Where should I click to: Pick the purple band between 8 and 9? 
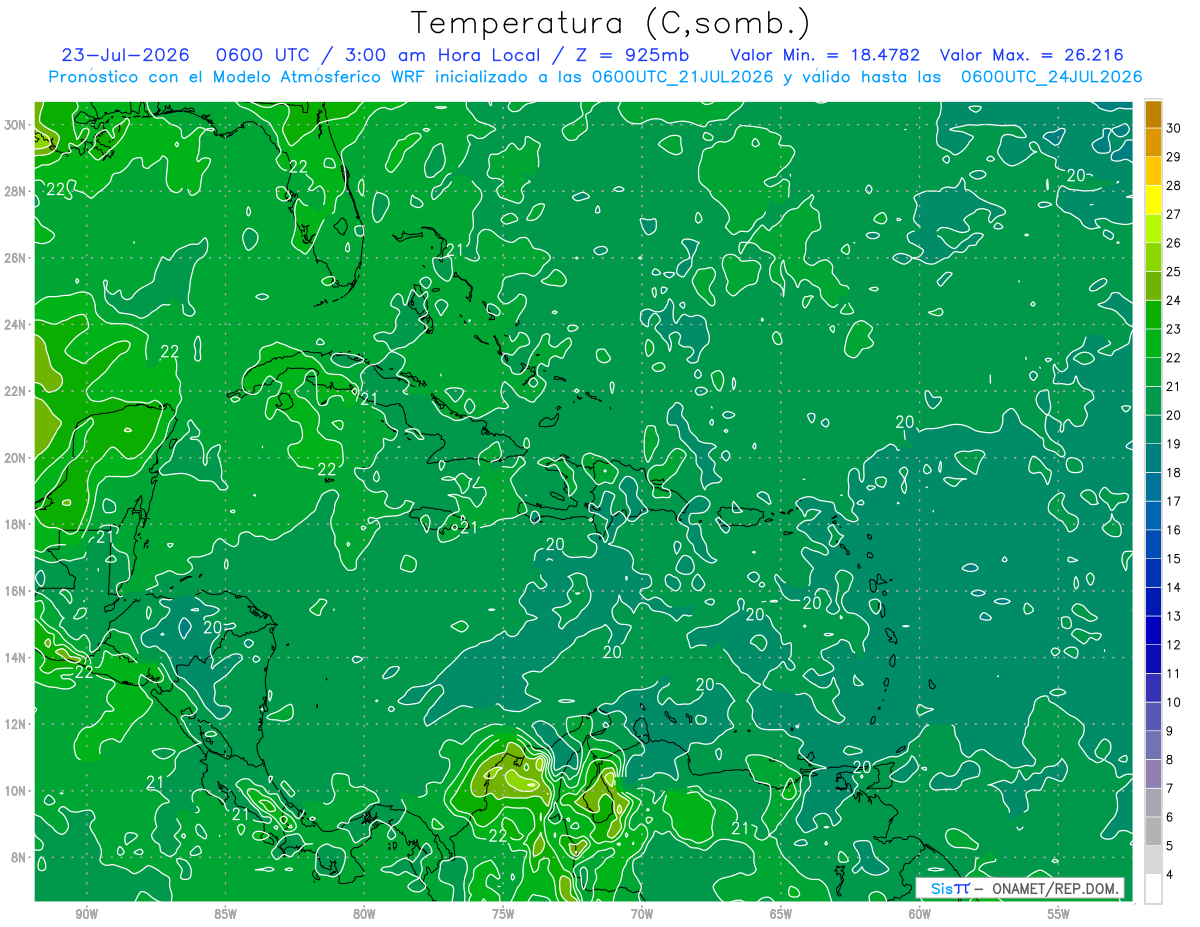[1153, 746]
